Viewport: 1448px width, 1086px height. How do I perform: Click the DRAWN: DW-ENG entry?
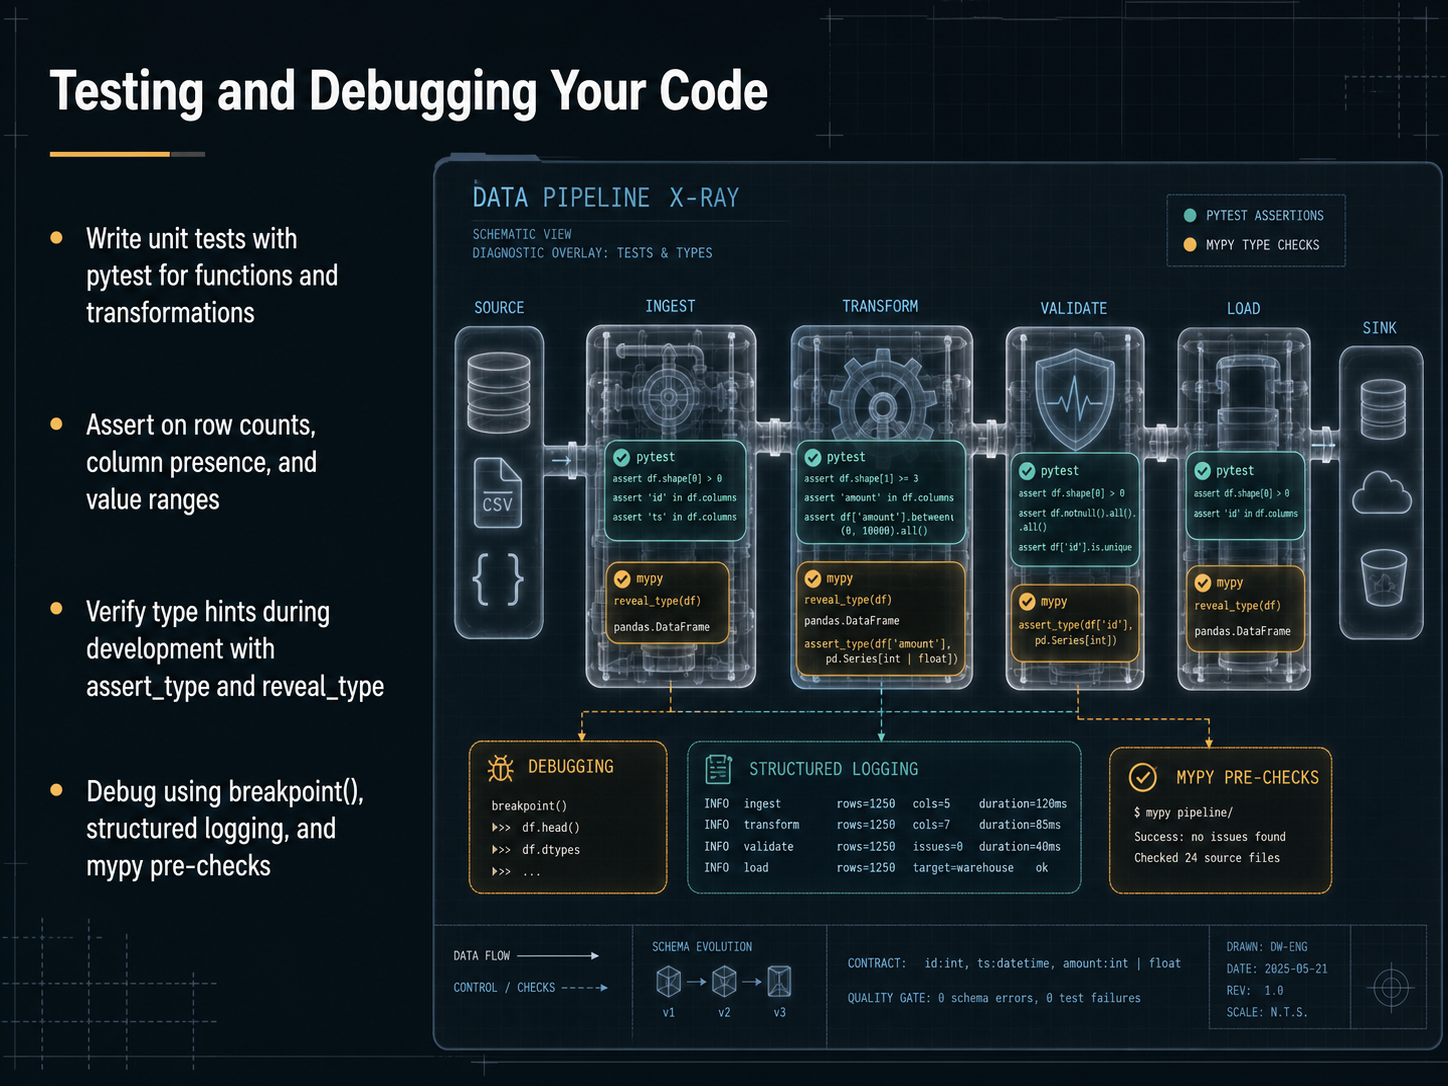1267,947
